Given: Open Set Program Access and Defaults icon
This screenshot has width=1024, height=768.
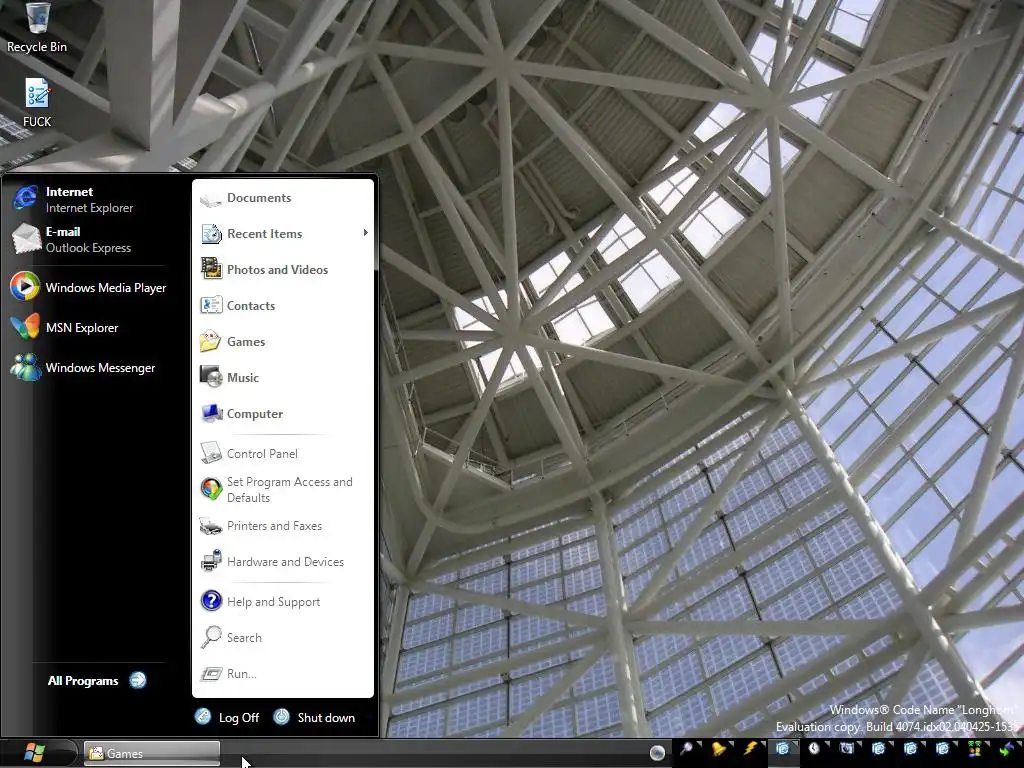Looking at the screenshot, I should click(x=211, y=489).
